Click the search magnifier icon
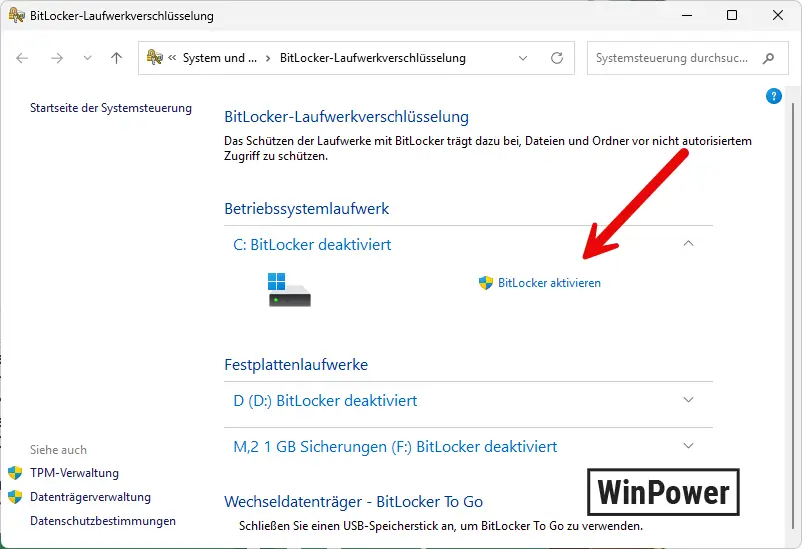 pyautogui.click(x=768, y=58)
